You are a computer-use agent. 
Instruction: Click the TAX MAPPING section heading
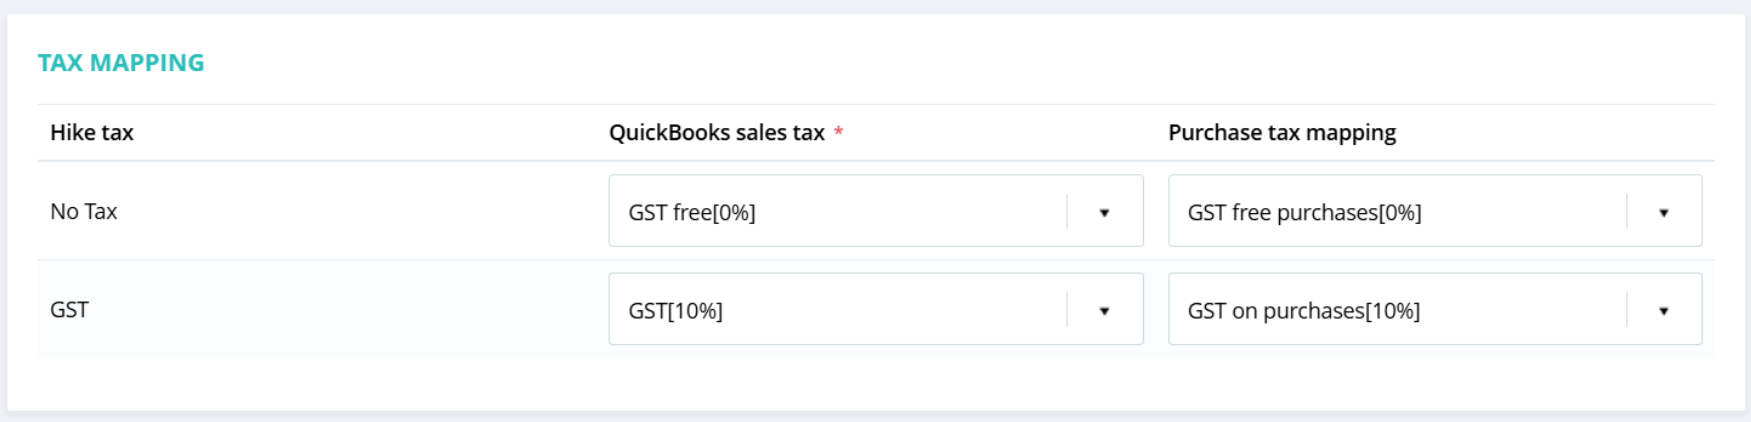pyautogui.click(x=121, y=63)
